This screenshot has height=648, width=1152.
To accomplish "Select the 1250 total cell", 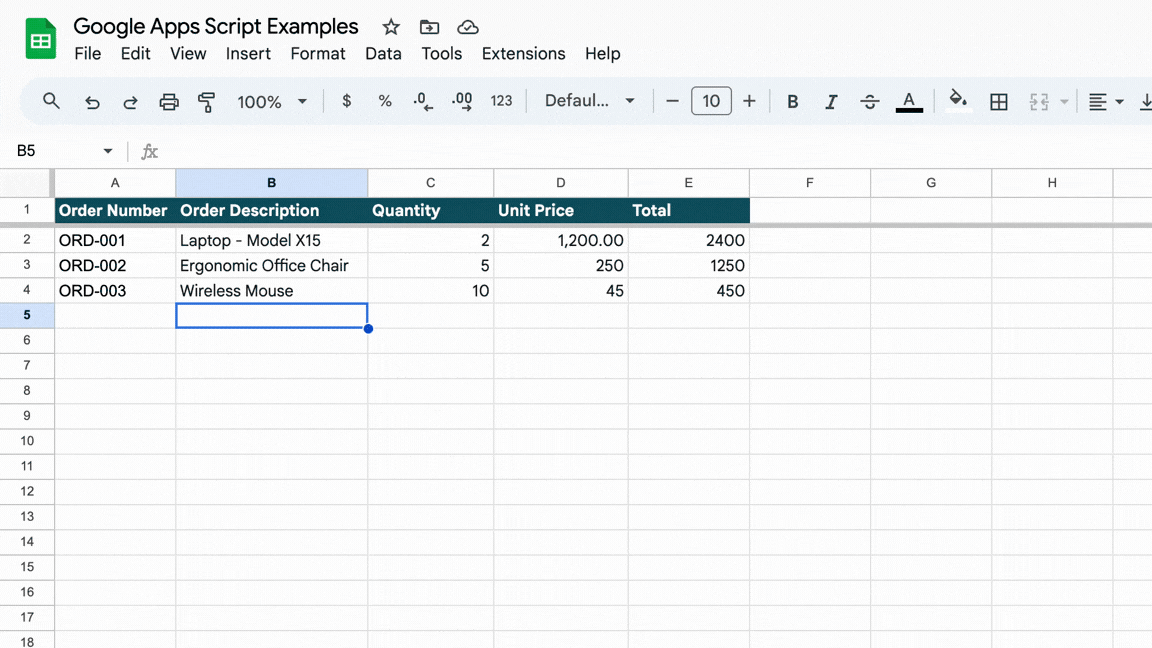I will [688, 265].
